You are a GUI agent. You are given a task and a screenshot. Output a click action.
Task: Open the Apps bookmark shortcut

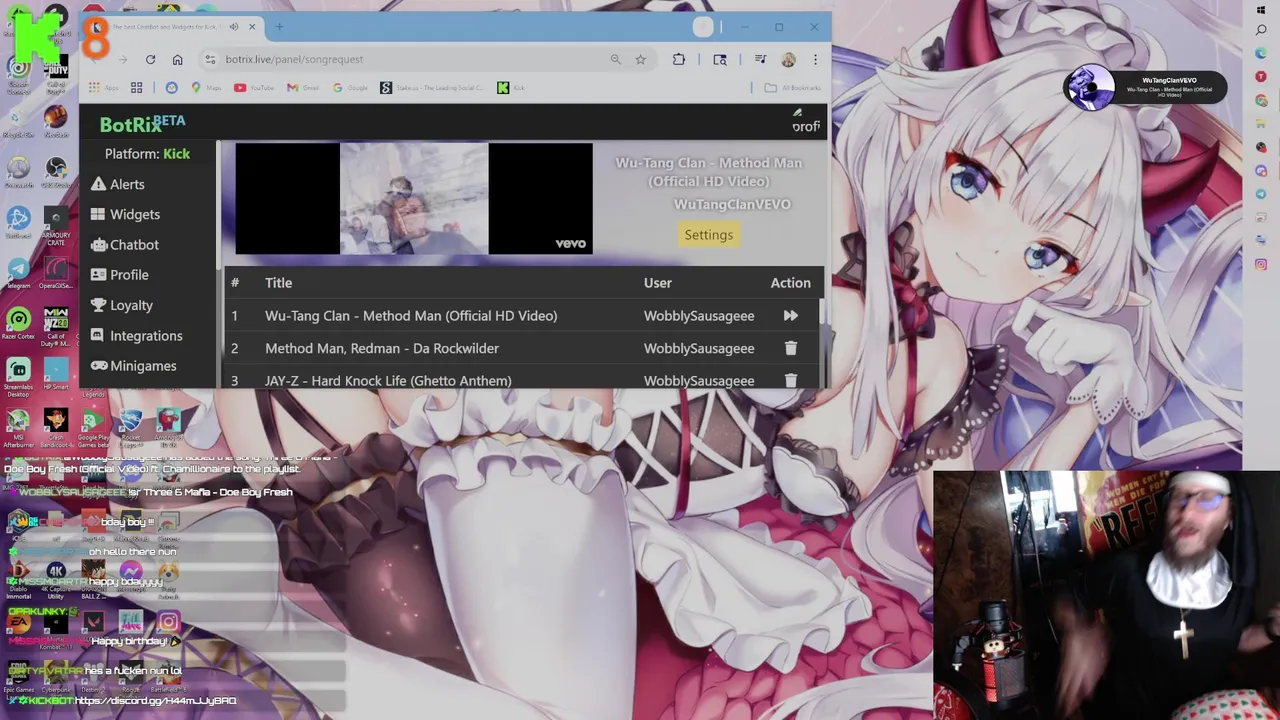point(105,88)
